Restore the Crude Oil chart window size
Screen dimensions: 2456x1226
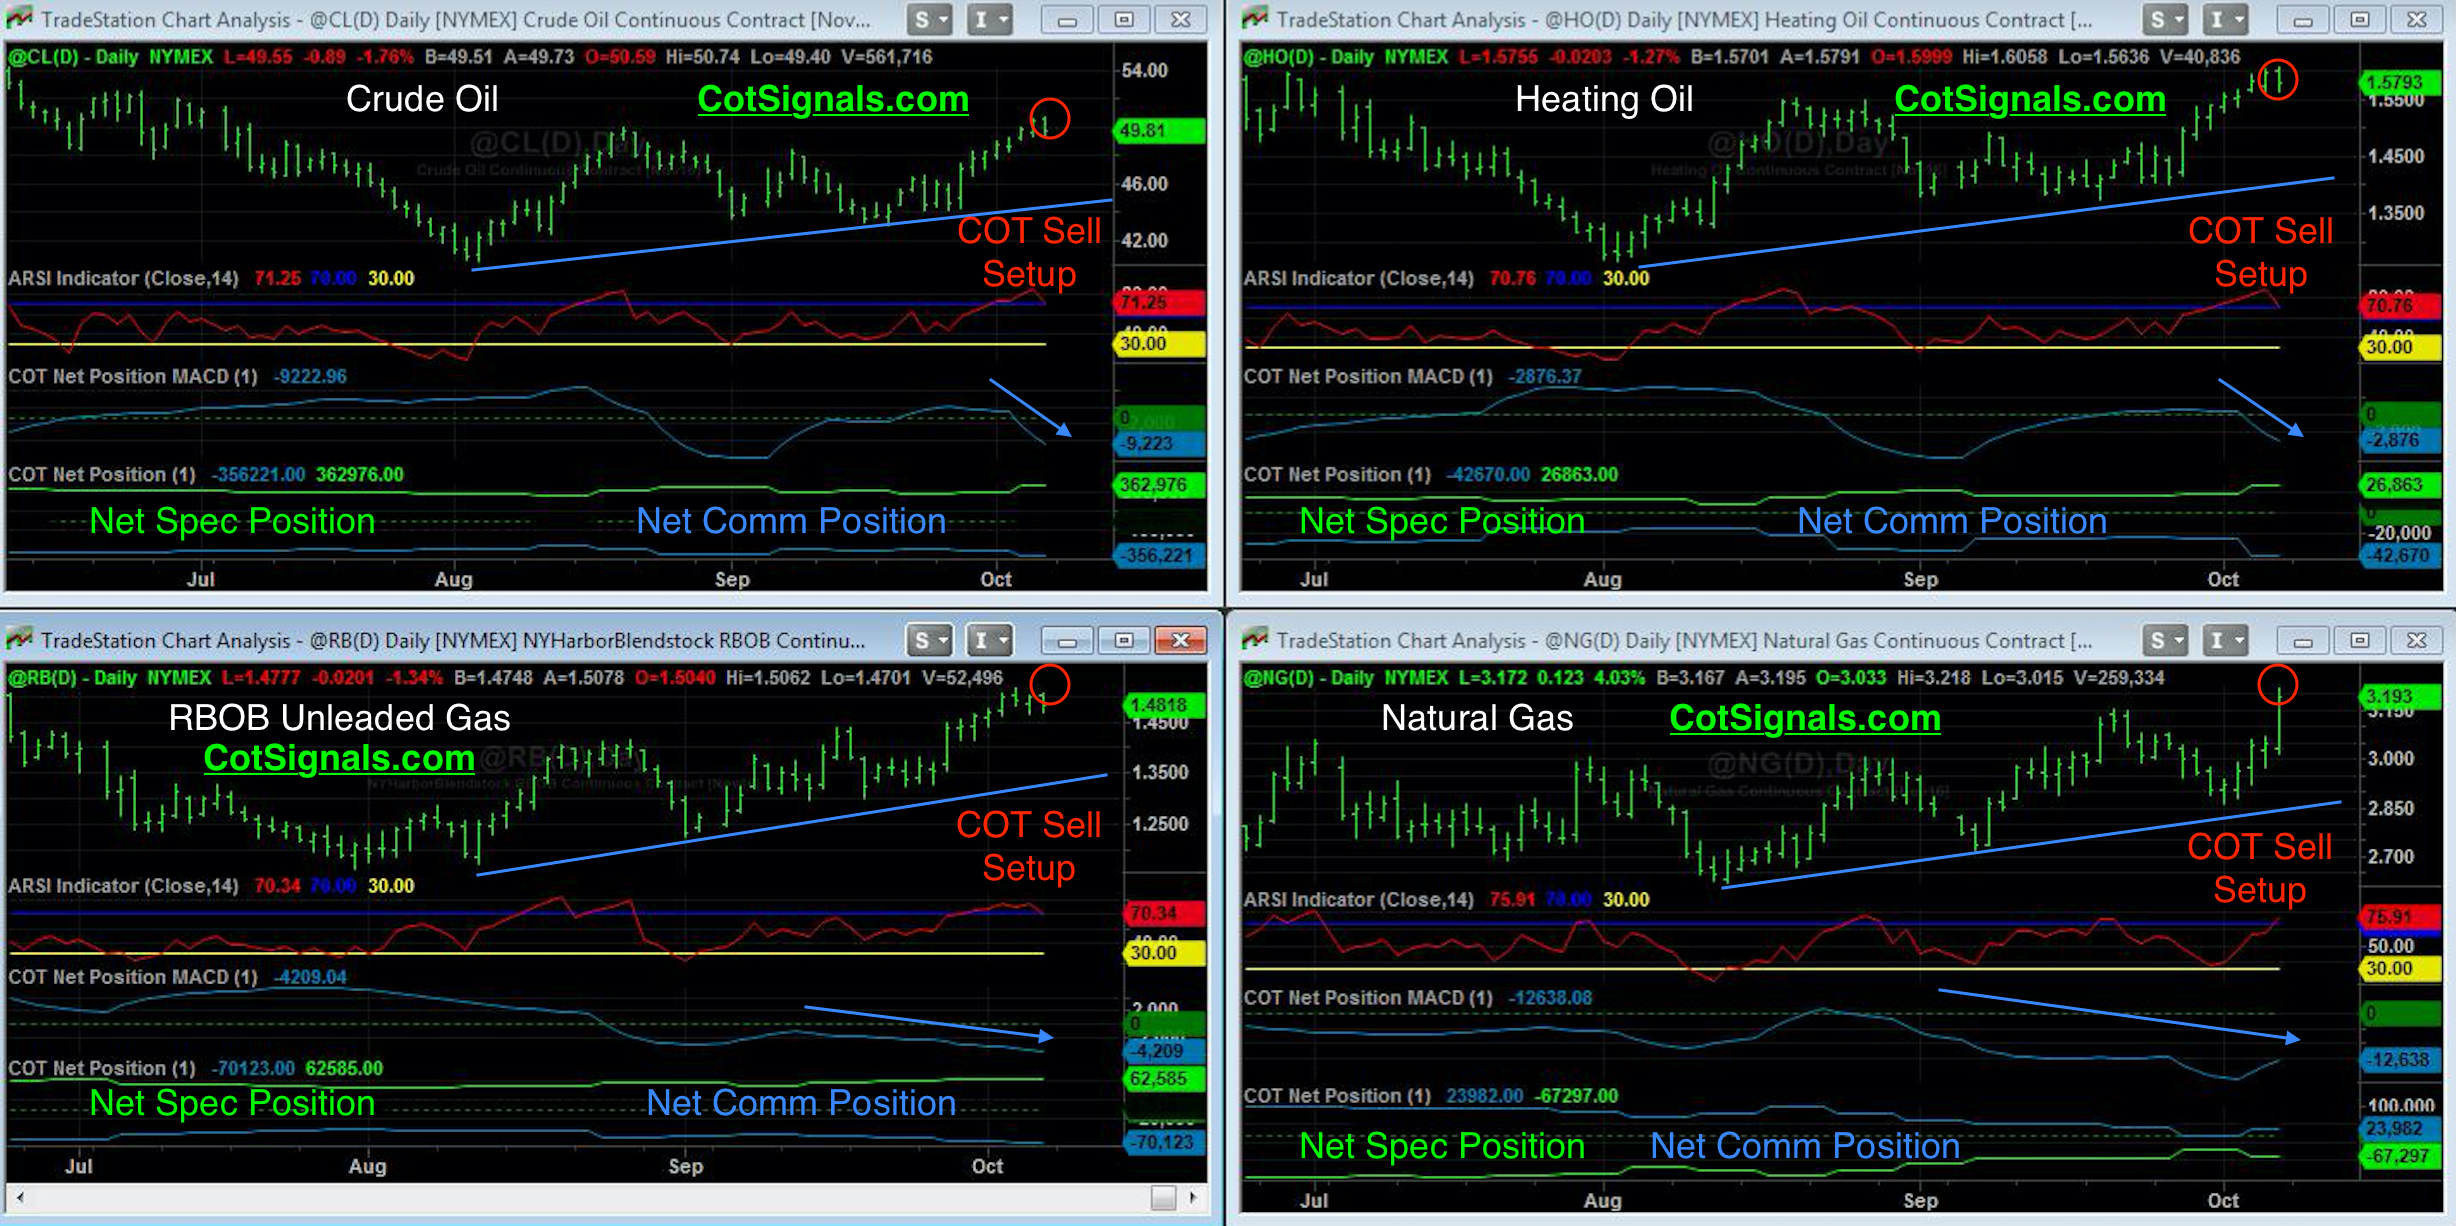[x=1124, y=19]
